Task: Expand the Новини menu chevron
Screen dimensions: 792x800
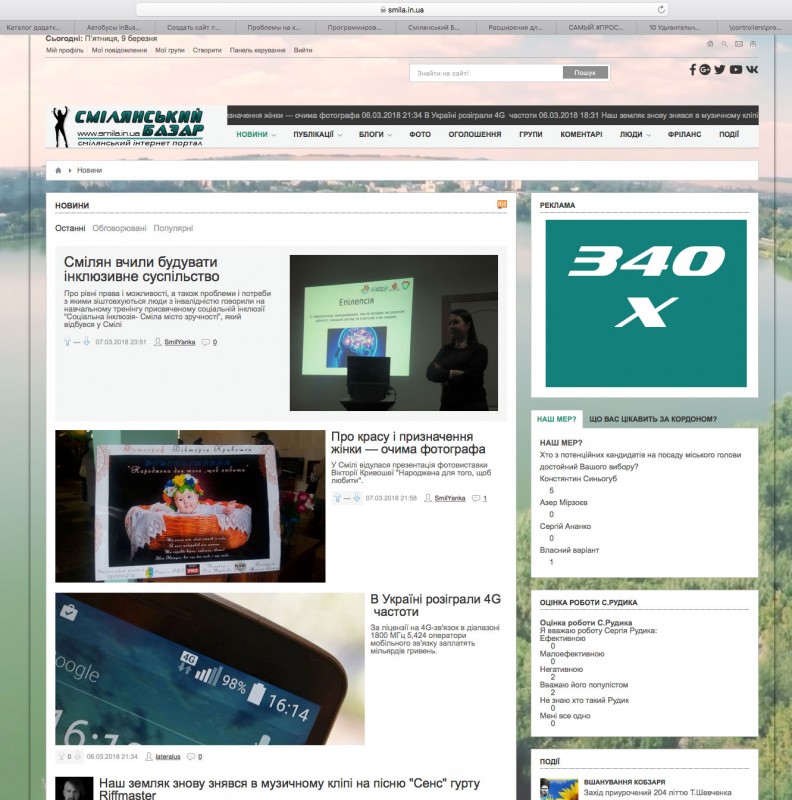Action: pos(274,135)
